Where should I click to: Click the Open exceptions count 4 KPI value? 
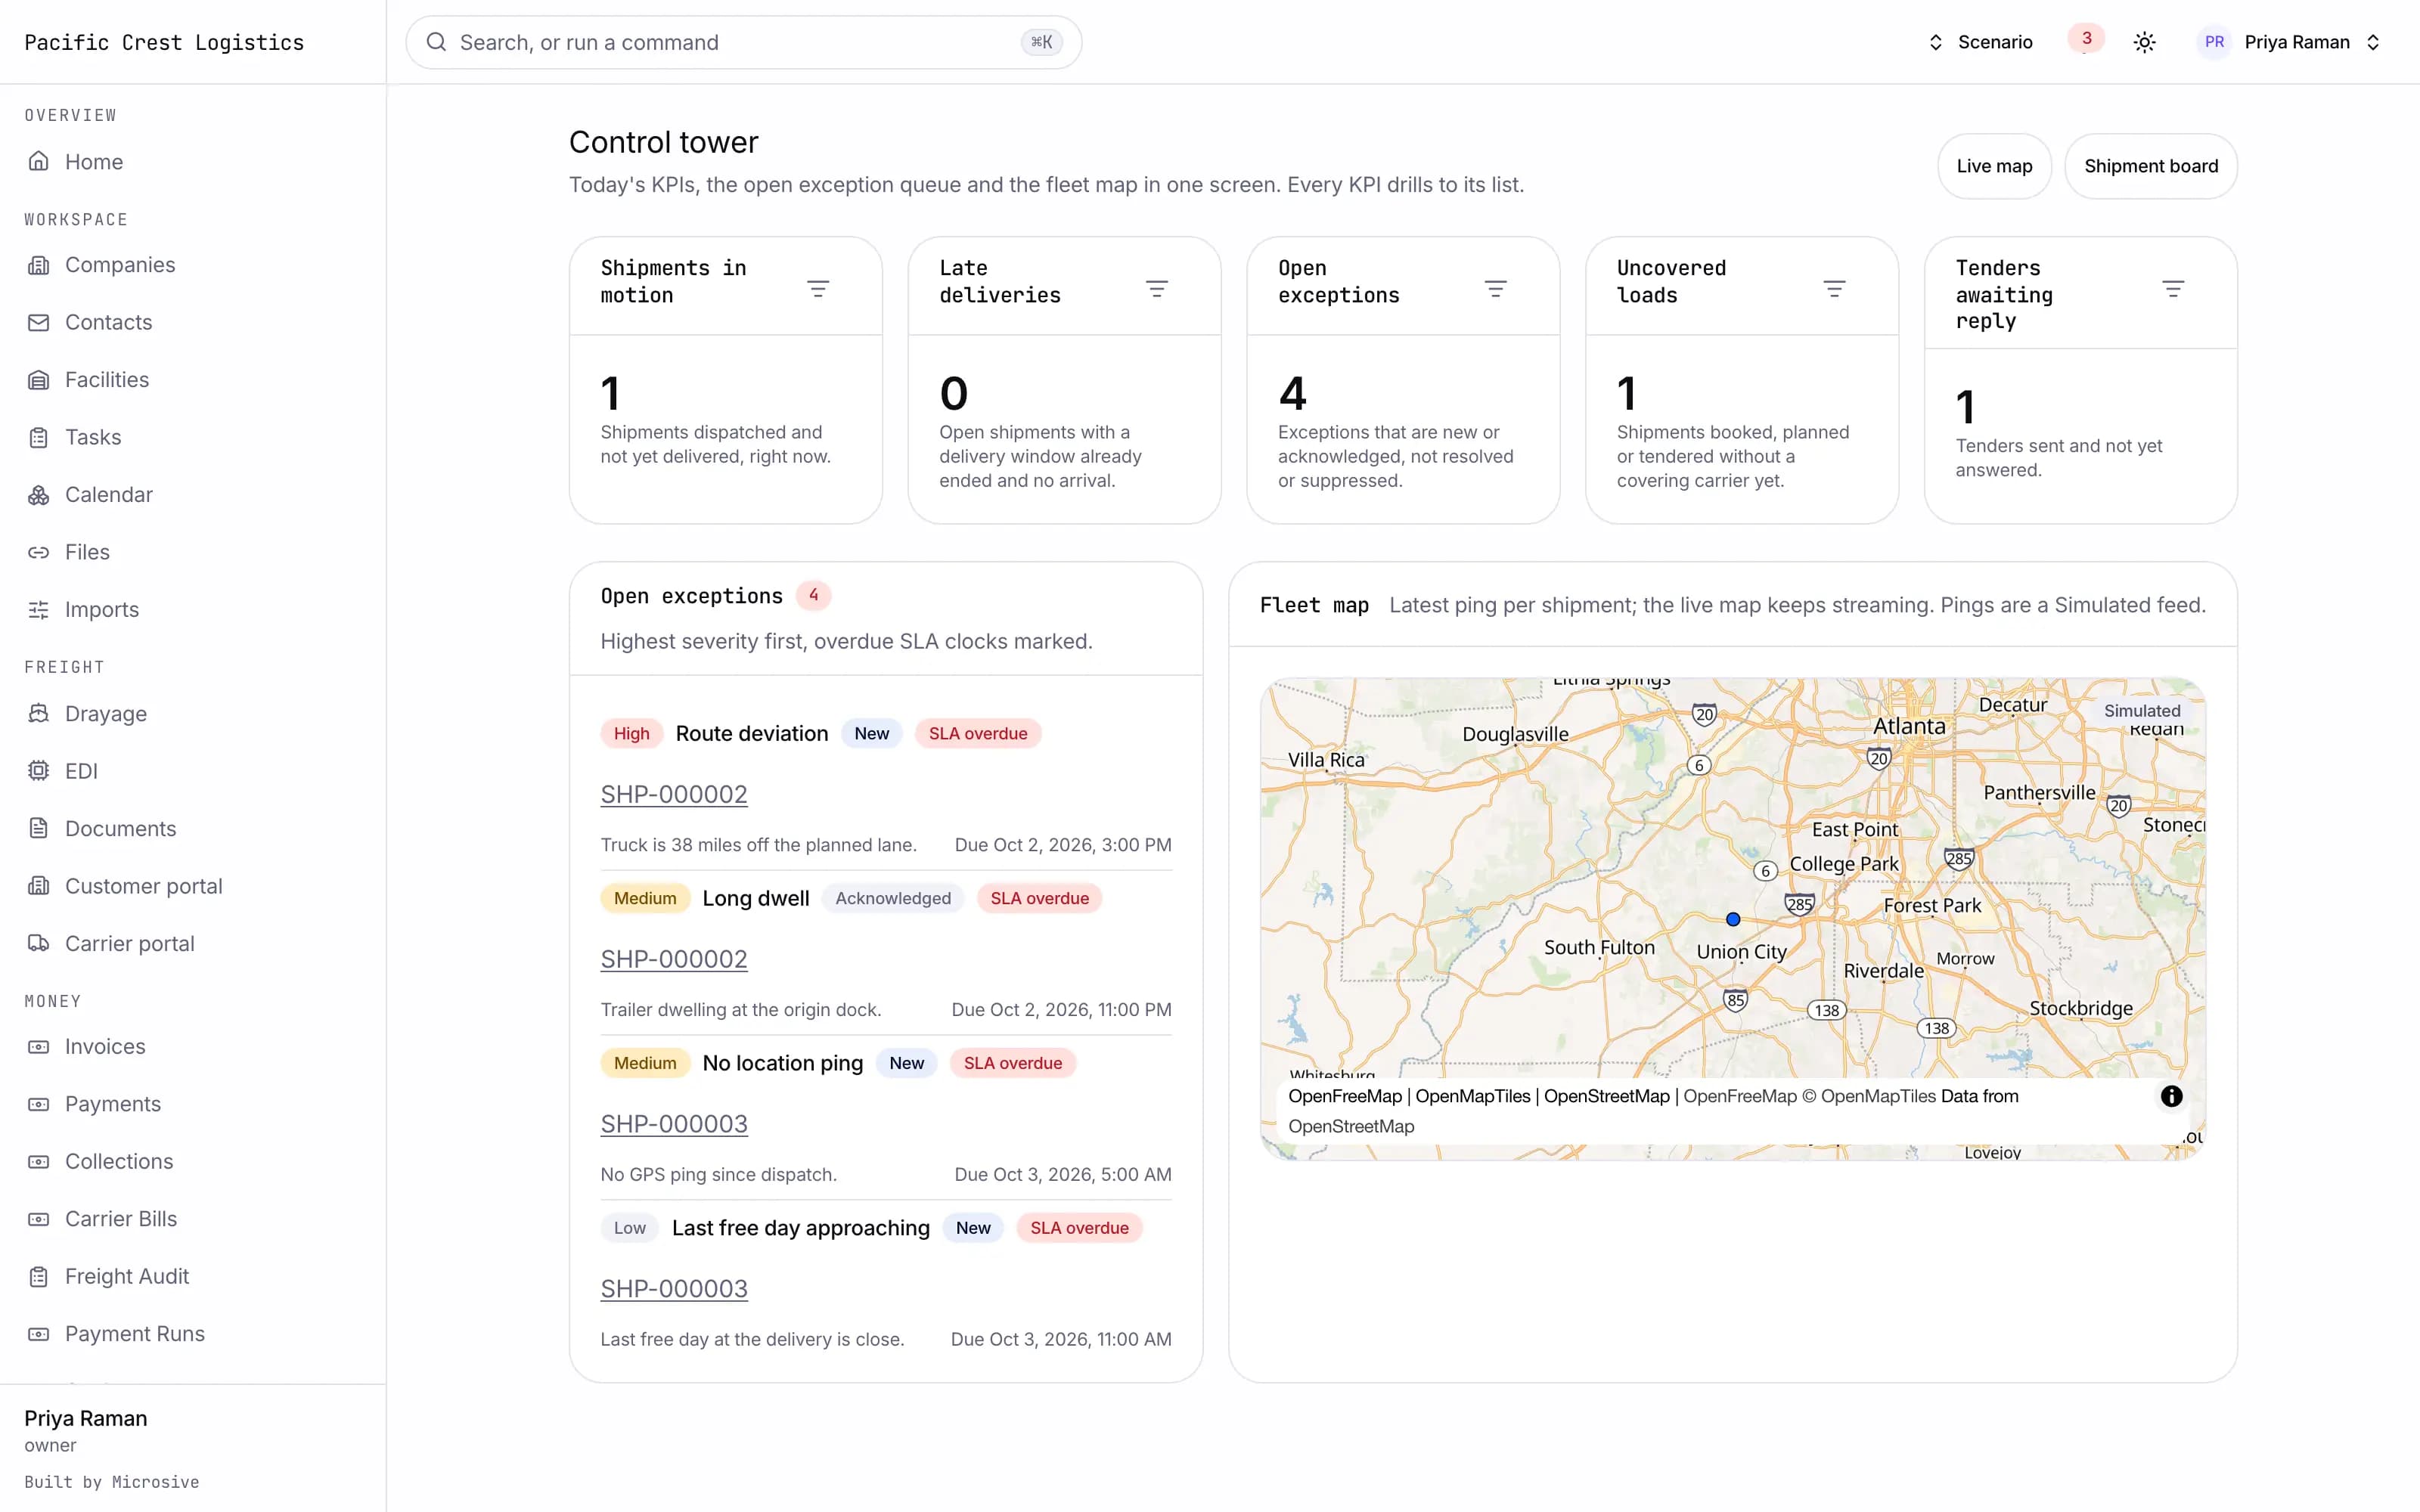[x=1292, y=393]
